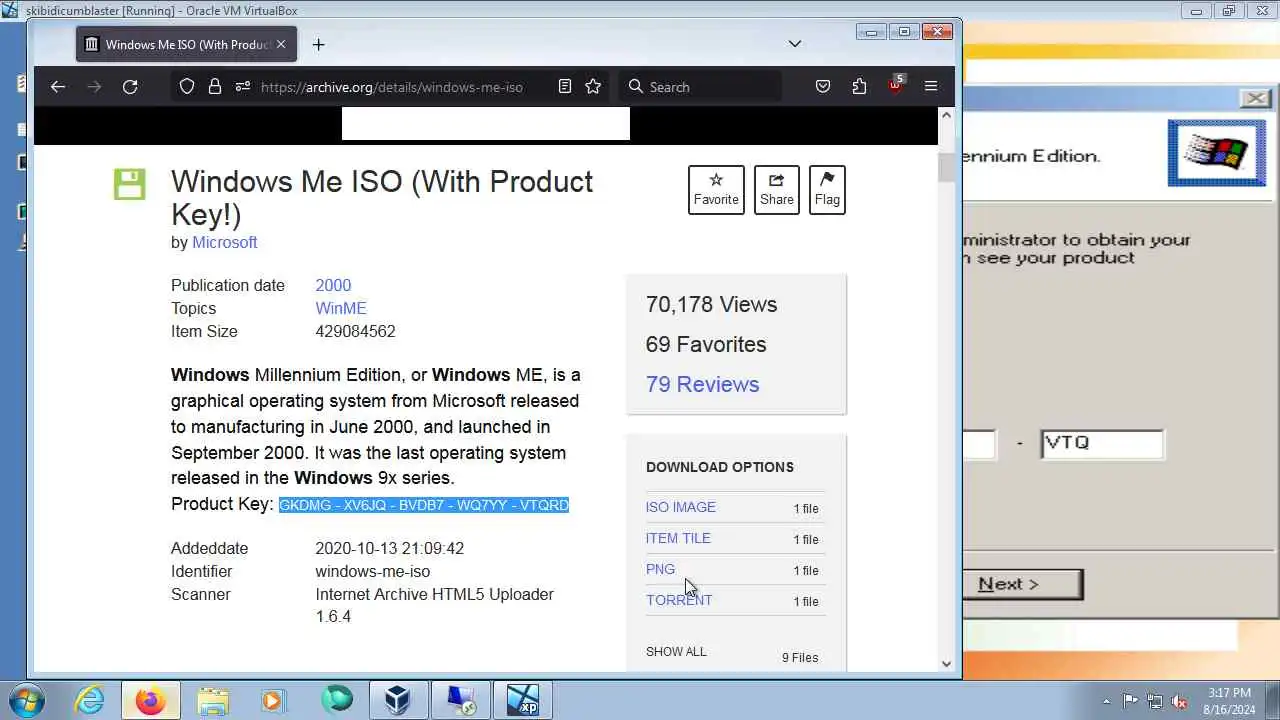Click the 70,178 Views text
Image resolution: width=1280 pixels, height=720 pixels.
coord(711,304)
